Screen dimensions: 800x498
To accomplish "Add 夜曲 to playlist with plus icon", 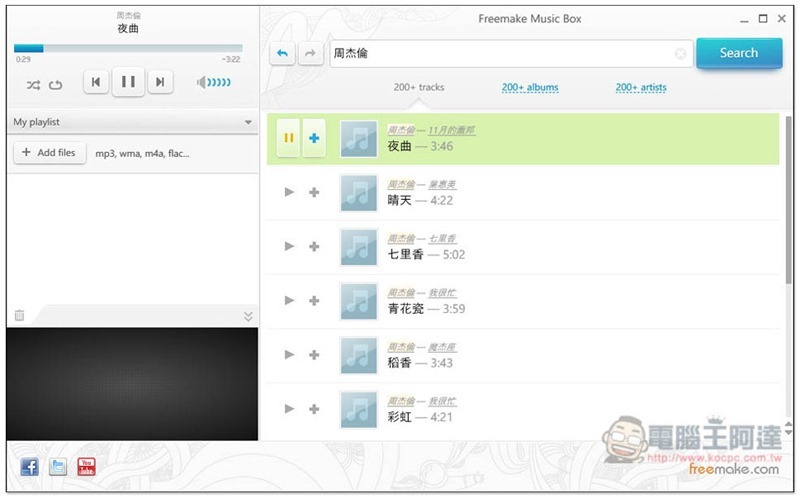I will tap(313, 139).
